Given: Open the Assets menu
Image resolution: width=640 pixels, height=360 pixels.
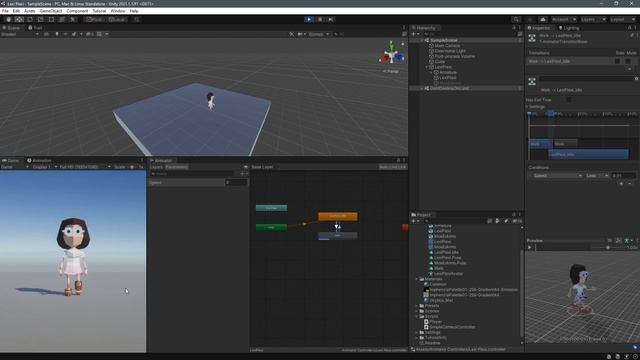Looking at the screenshot, I should point(29,11).
